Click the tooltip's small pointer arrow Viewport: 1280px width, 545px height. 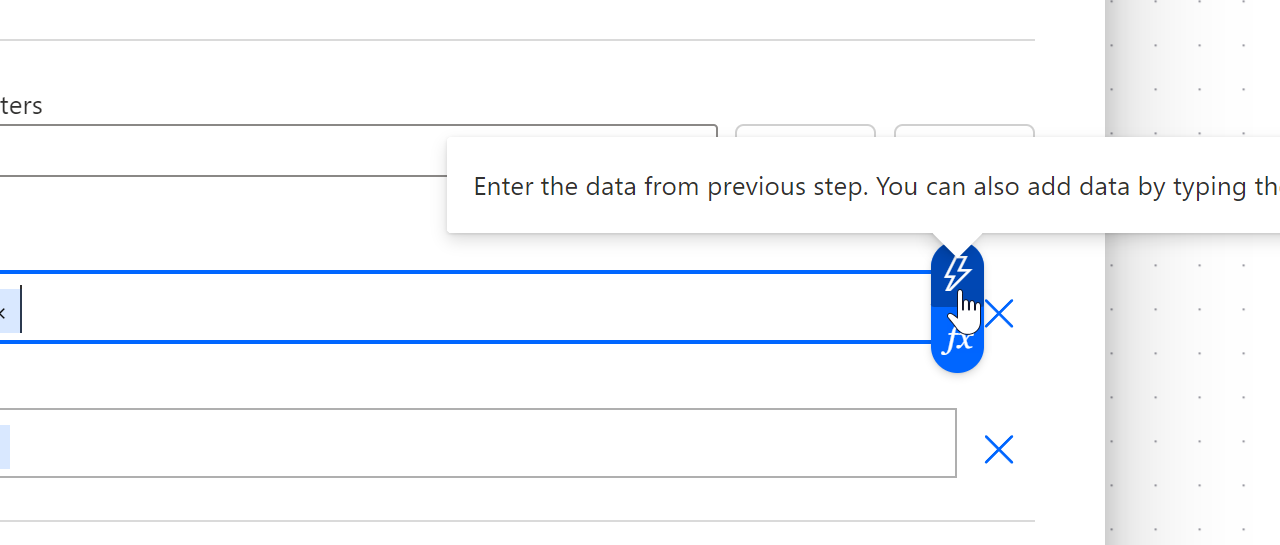957,240
